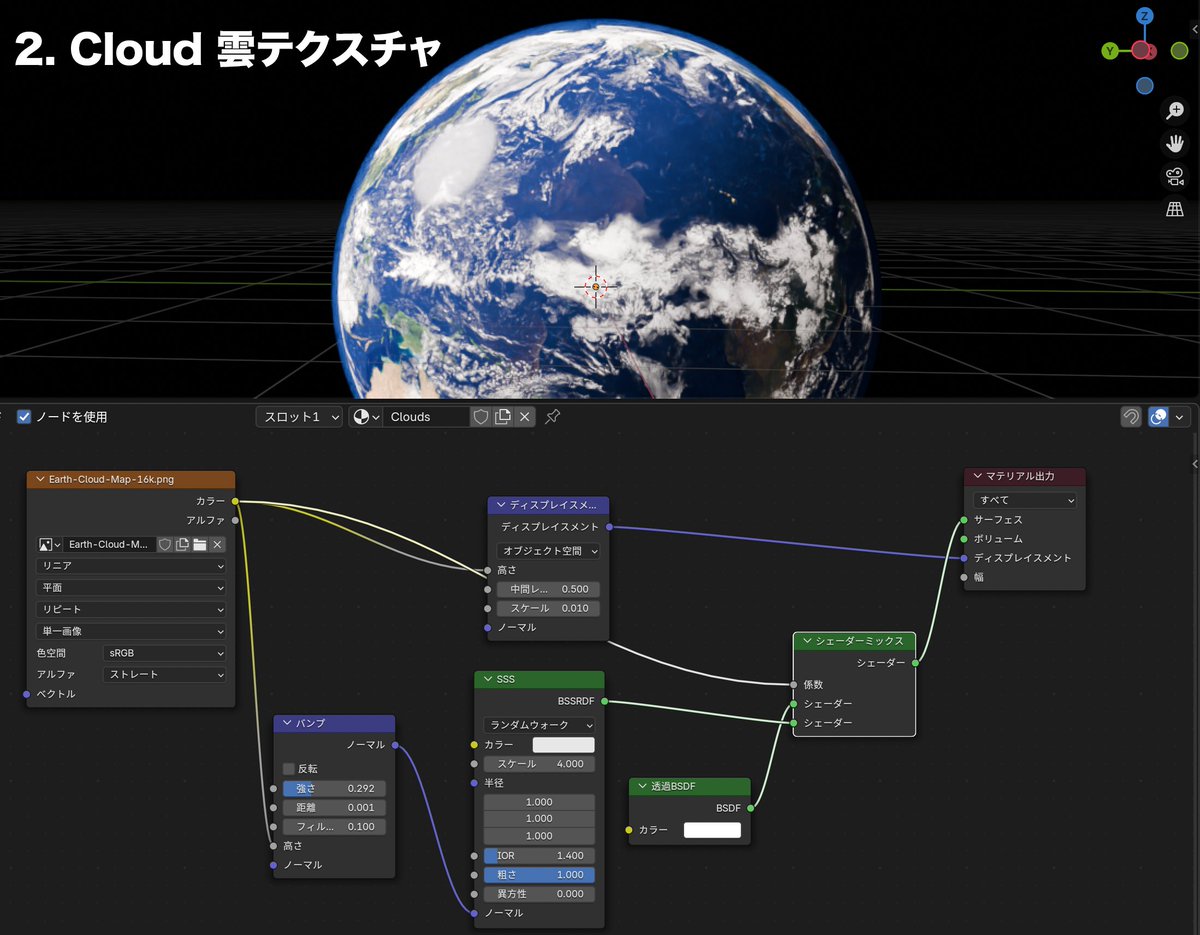Screen dimensions: 1200x935
Task: Select the Zoom magnifier viewport icon
Action: click(1175, 111)
